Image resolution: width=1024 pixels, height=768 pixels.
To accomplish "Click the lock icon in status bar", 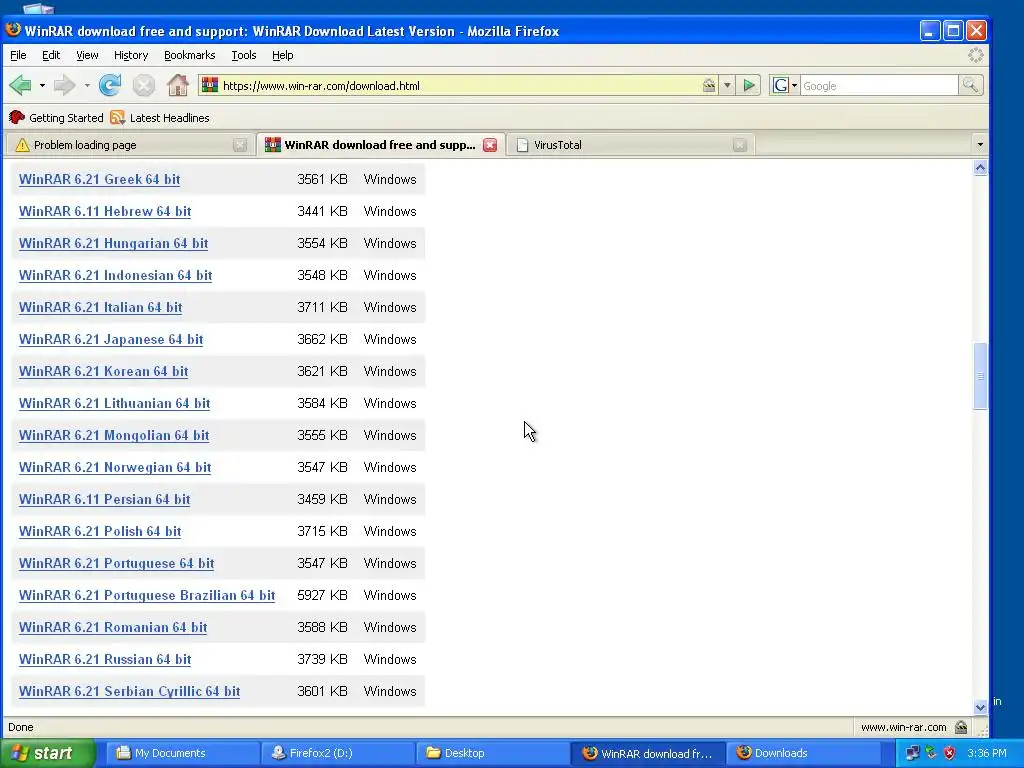I will [x=961, y=727].
